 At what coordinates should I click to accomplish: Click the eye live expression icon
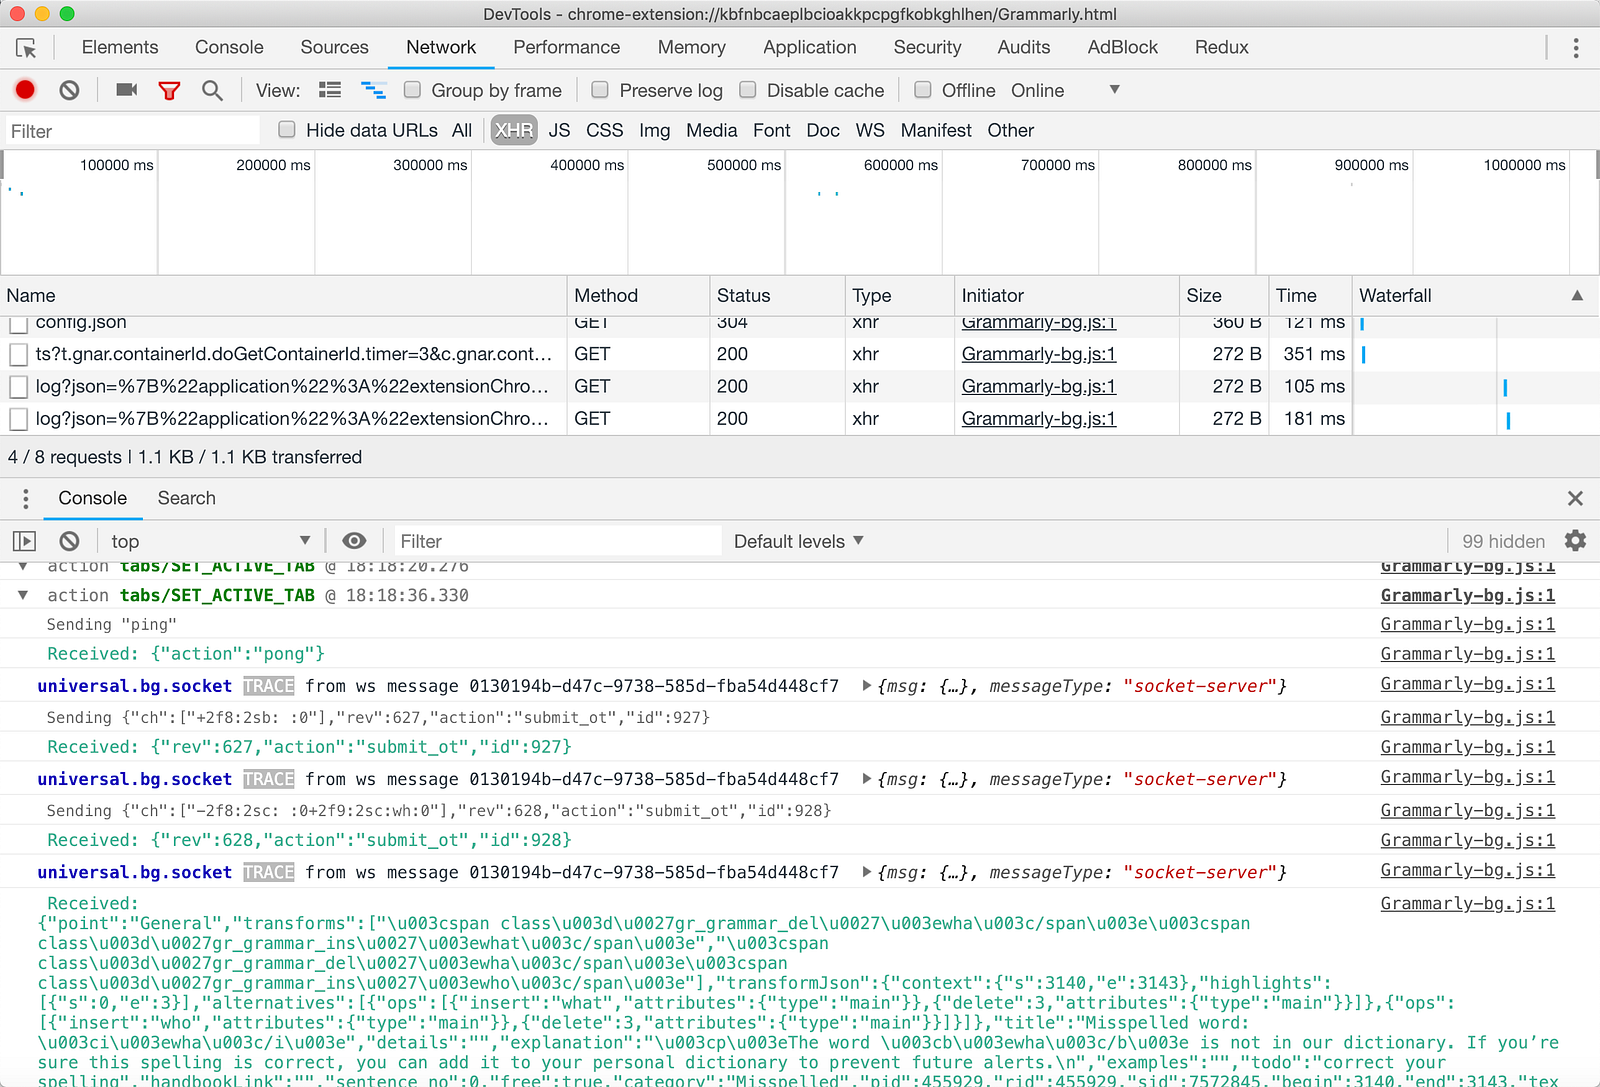pos(354,541)
